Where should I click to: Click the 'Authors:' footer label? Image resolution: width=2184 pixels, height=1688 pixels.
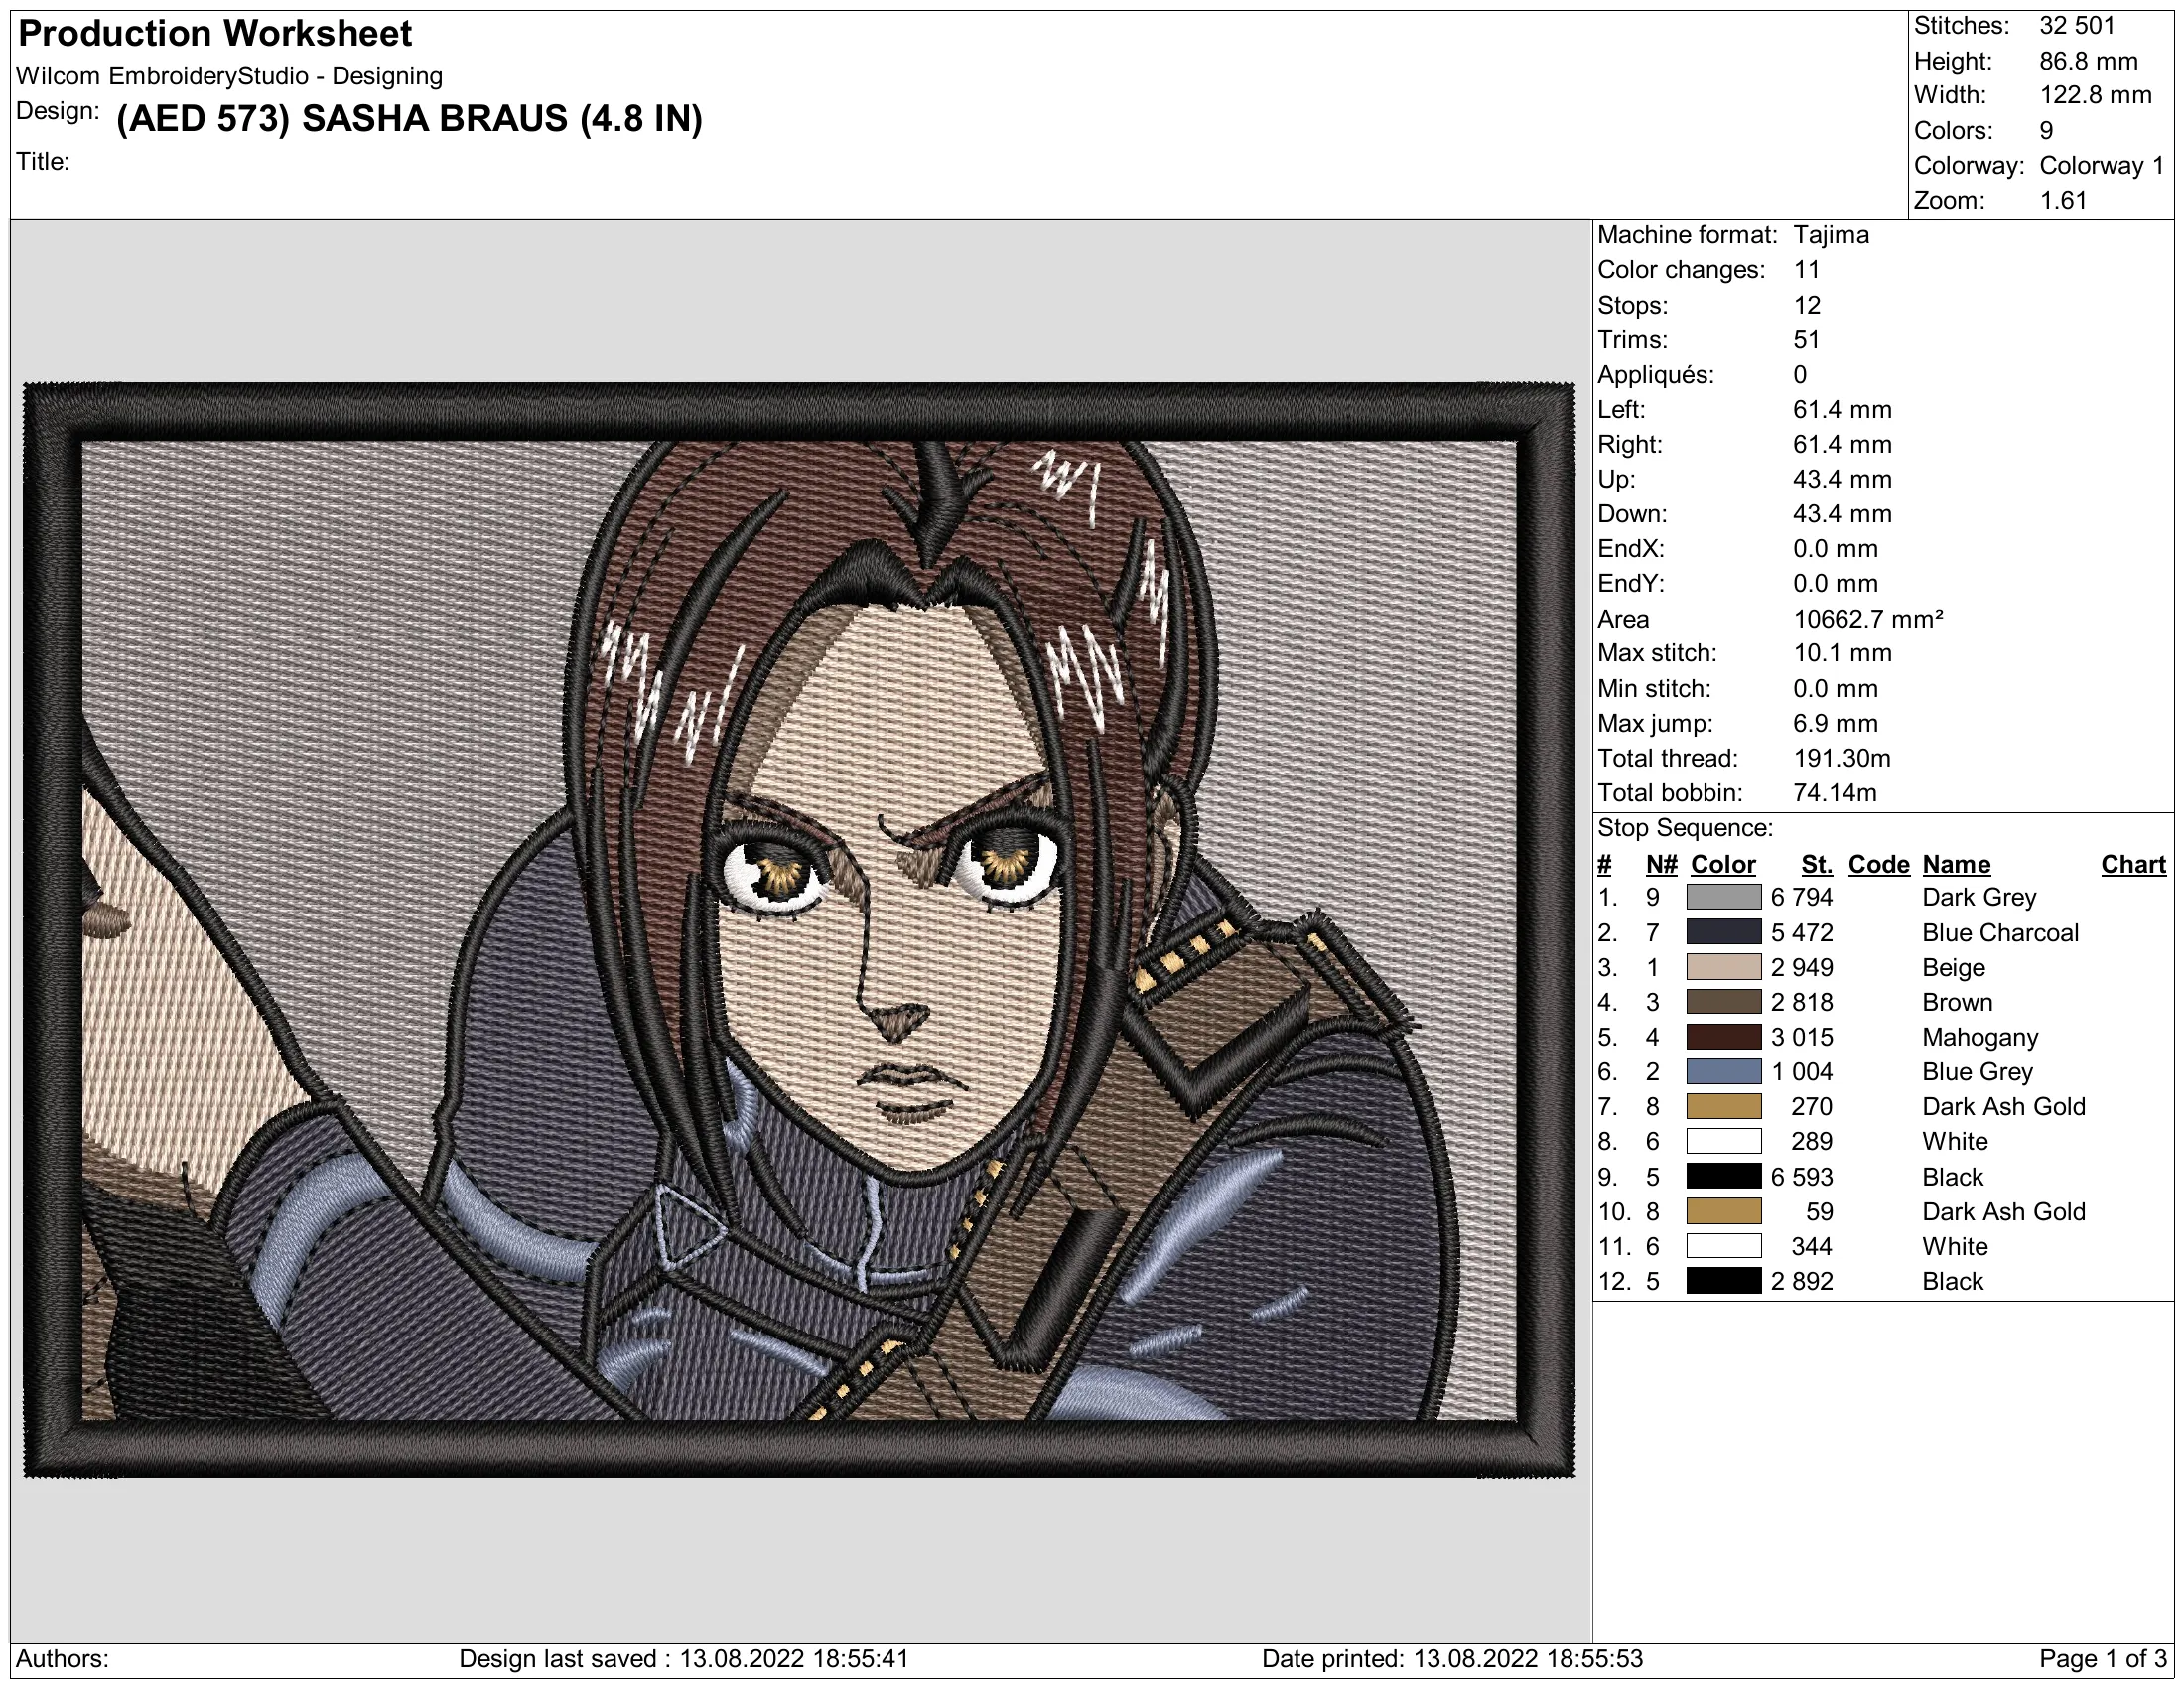click(62, 1659)
